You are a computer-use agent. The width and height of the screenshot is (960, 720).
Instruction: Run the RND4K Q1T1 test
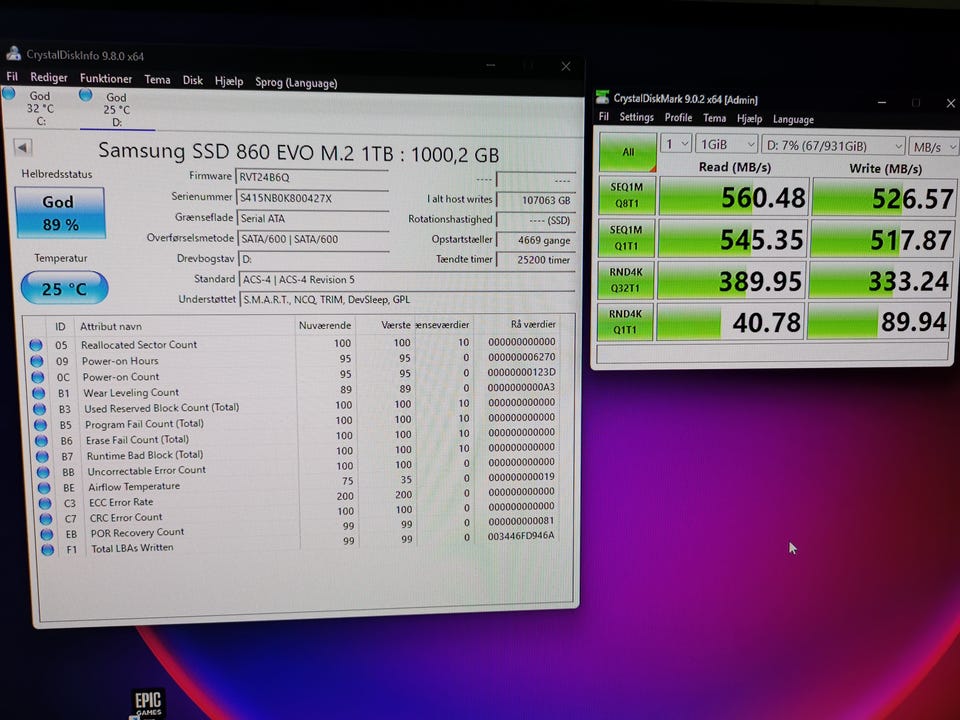pyautogui.click(x=624, y=321)
